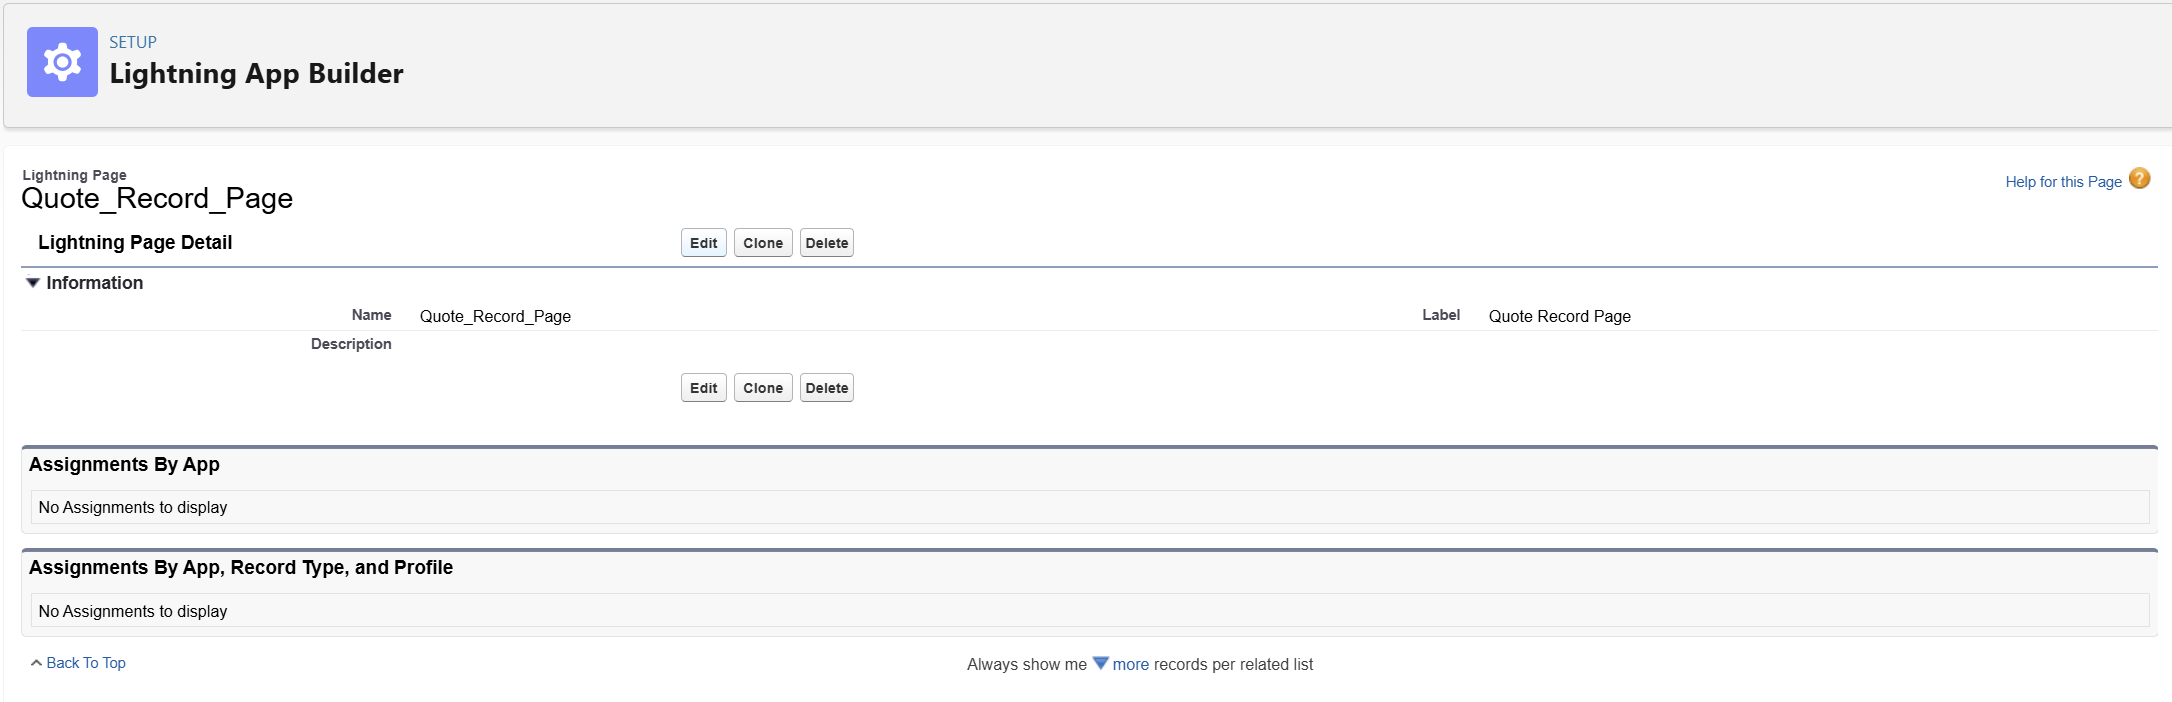Click the Assignments By App, Record Type, and Profile heading

(x=241, y=567)
